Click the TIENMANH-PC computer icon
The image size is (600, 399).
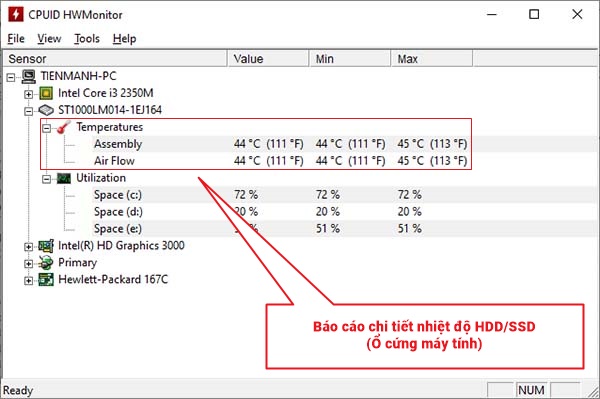point(29,76)
